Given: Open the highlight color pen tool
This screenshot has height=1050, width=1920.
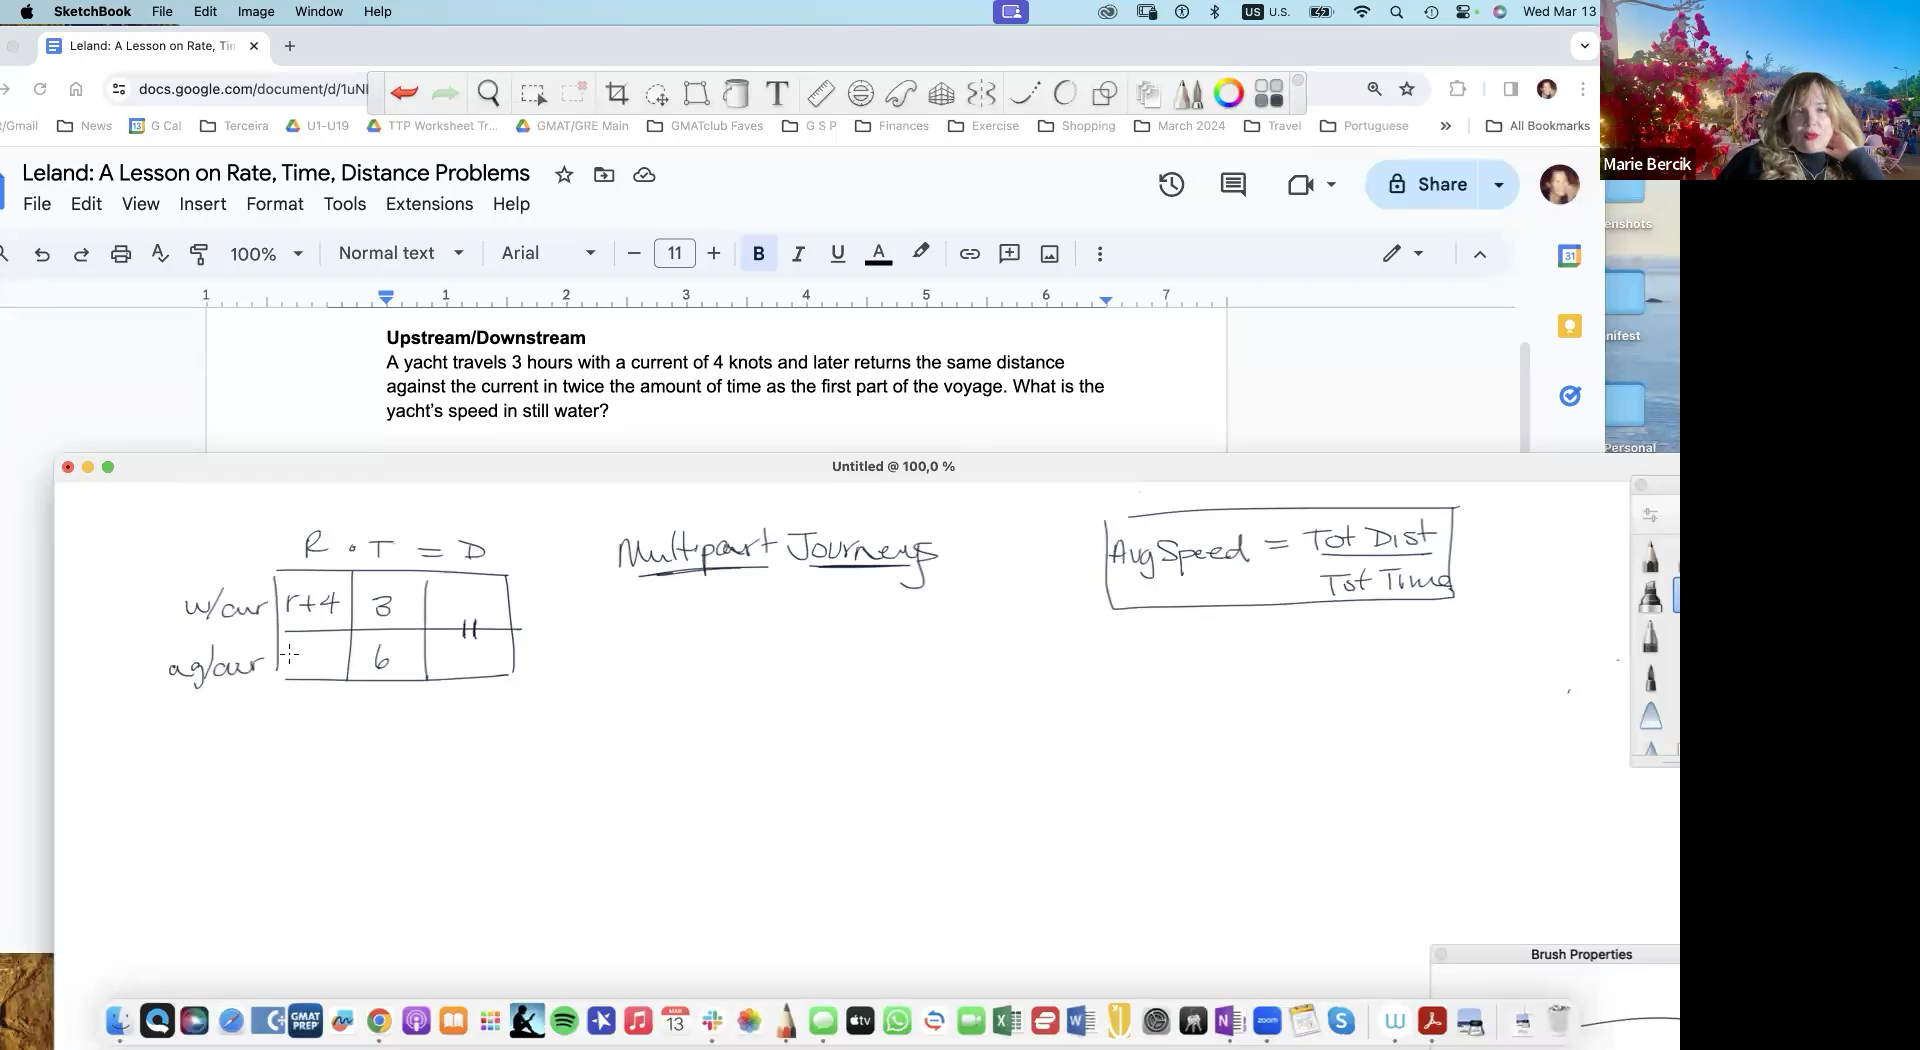Looking at the screenshot, I should pos(921,253).
